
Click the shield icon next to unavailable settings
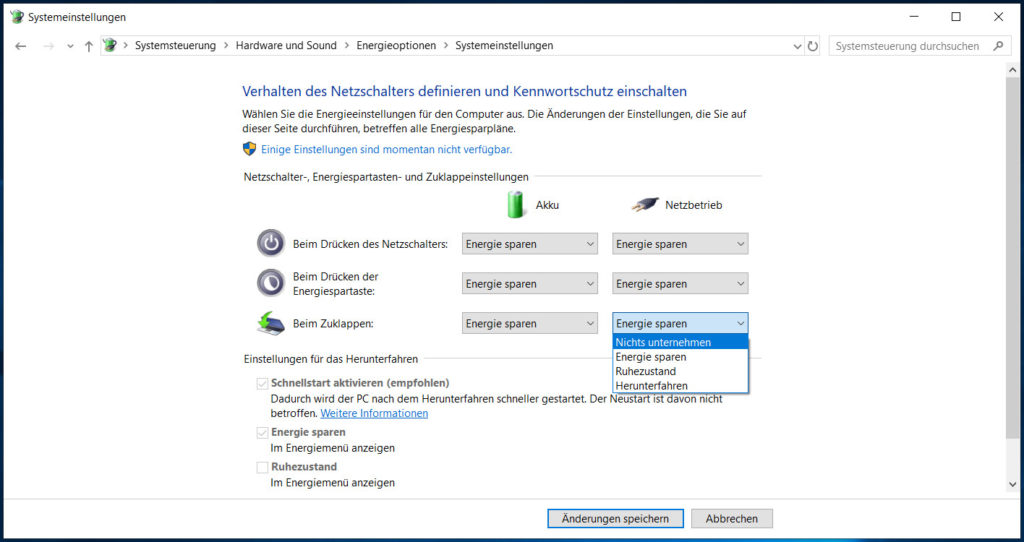(x=249, y=149)
